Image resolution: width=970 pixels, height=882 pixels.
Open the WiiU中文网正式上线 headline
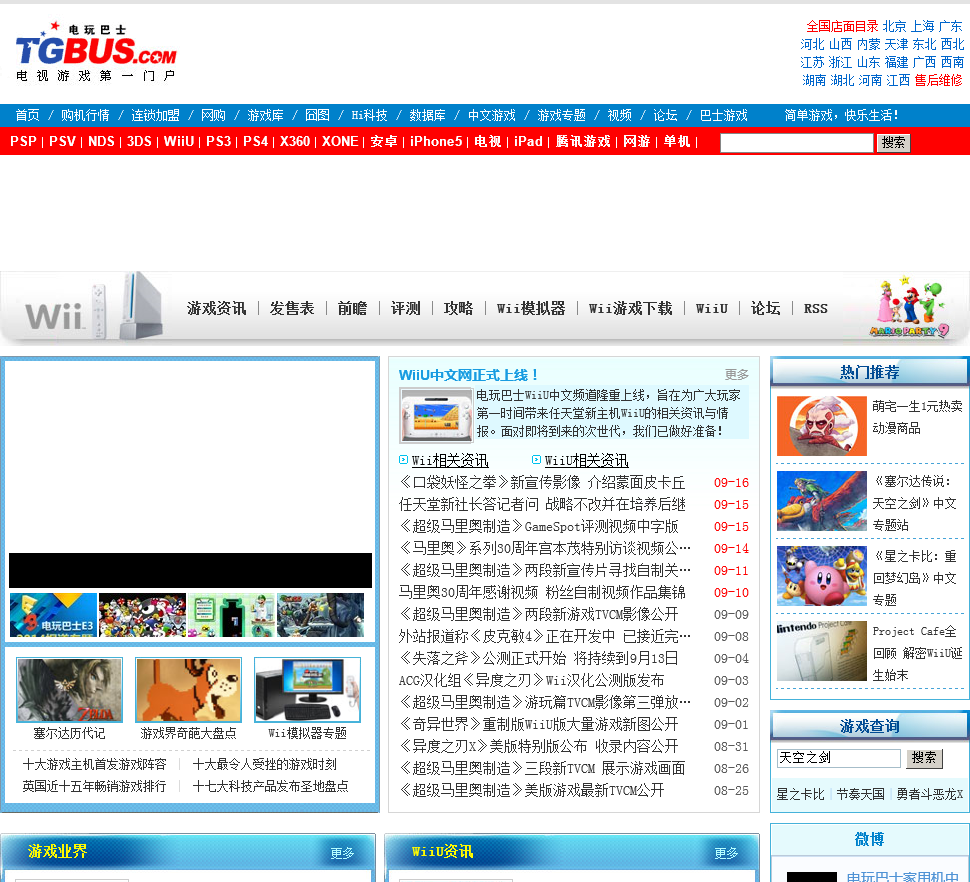click(468, 375)
